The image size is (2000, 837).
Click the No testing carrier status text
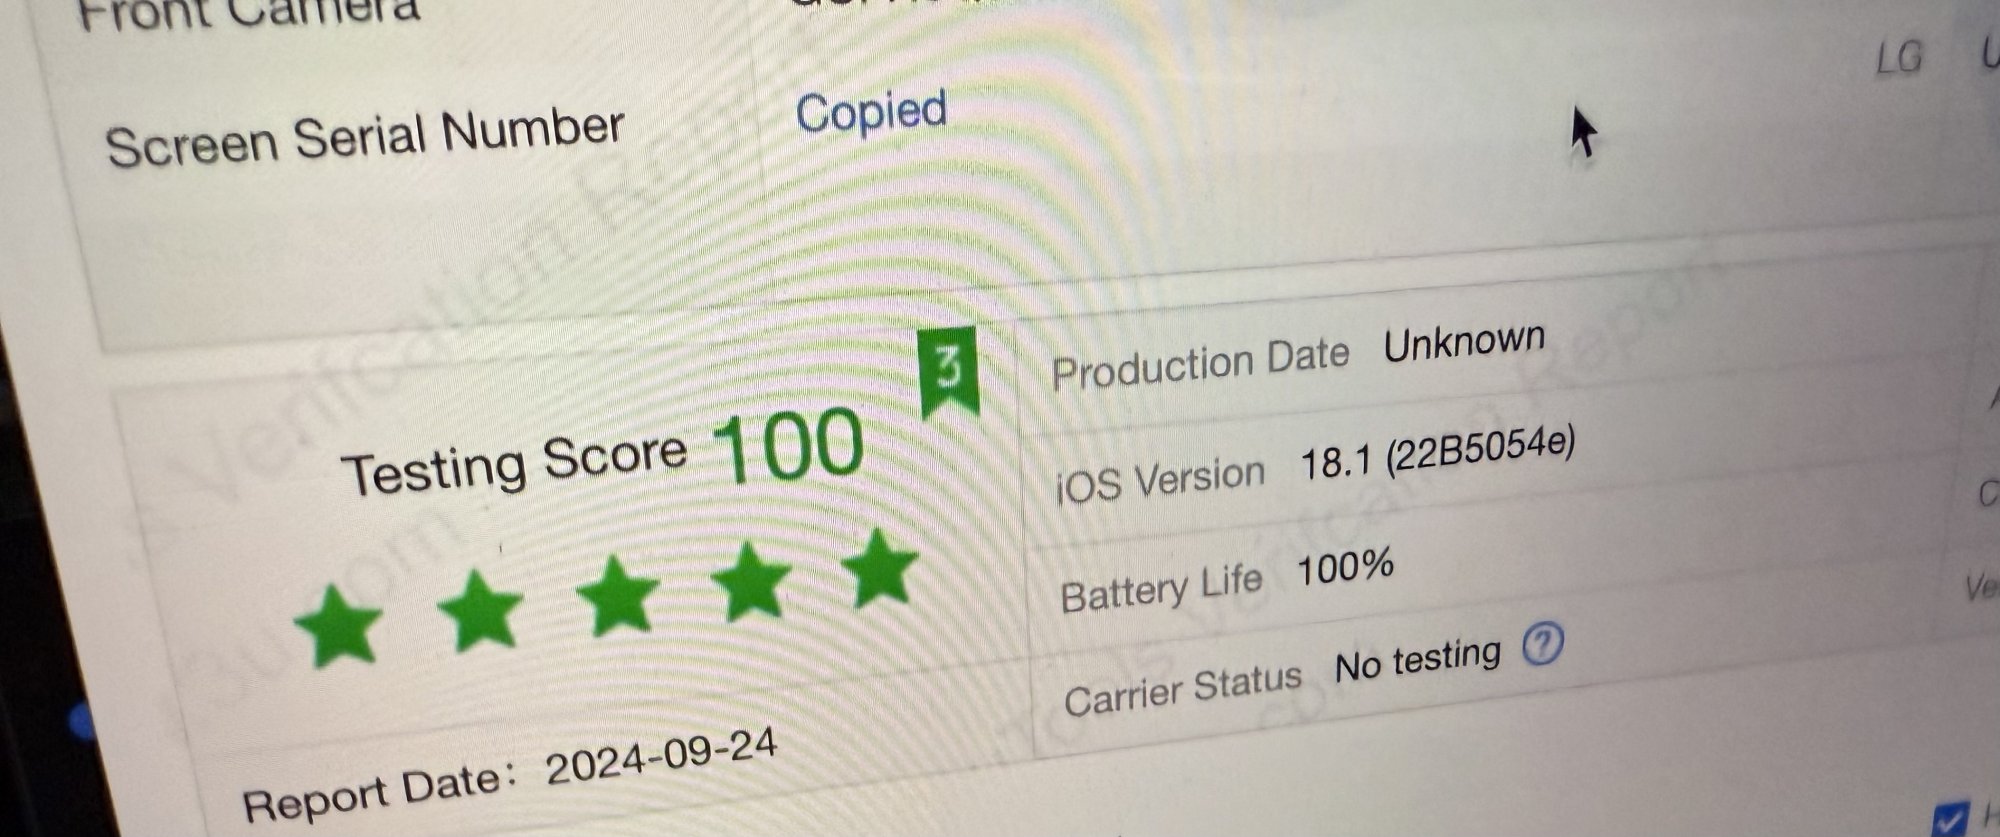pos(1418,660)
